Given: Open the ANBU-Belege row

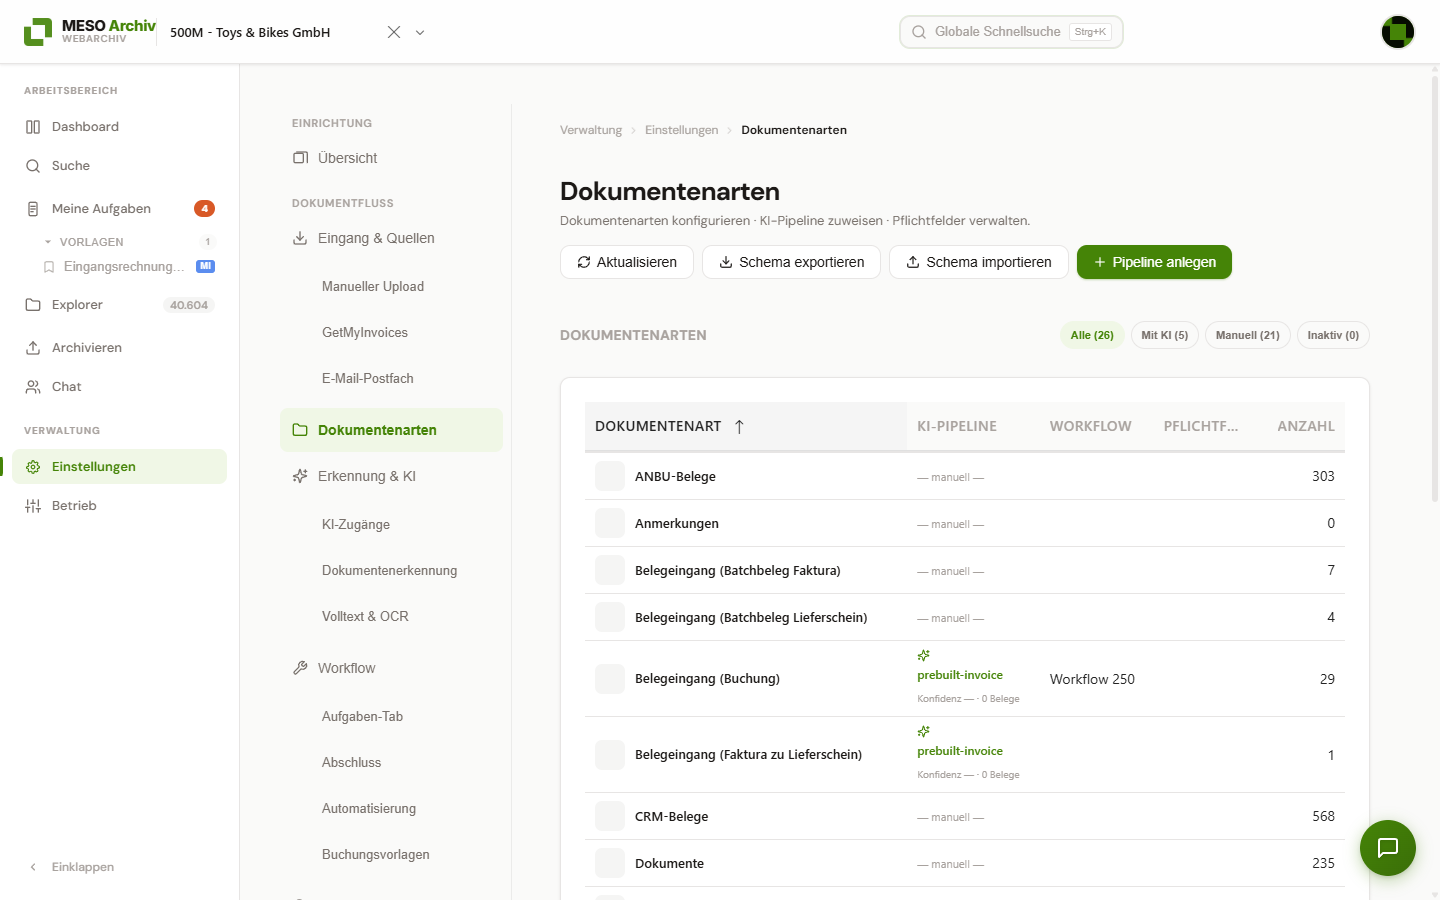Looking at the screenshot, I should click(965, 476).
